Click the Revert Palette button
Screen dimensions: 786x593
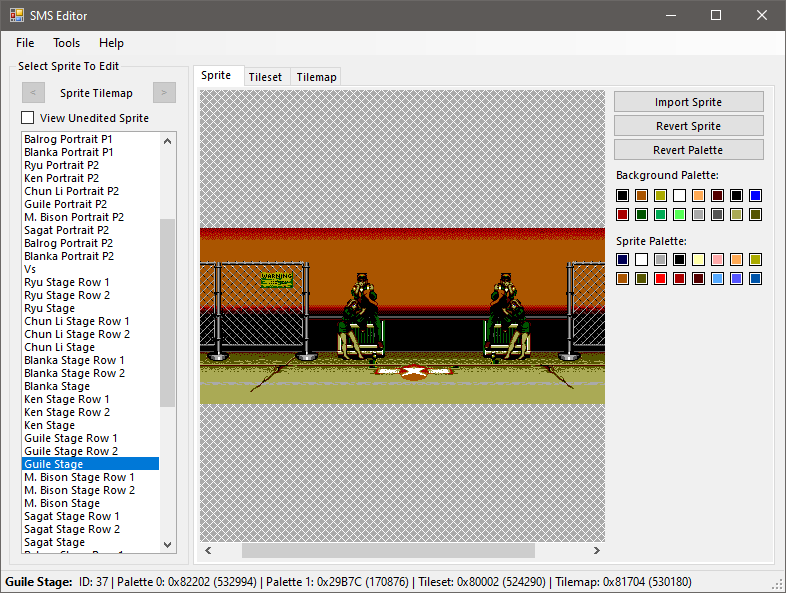[x=689, y=150]
